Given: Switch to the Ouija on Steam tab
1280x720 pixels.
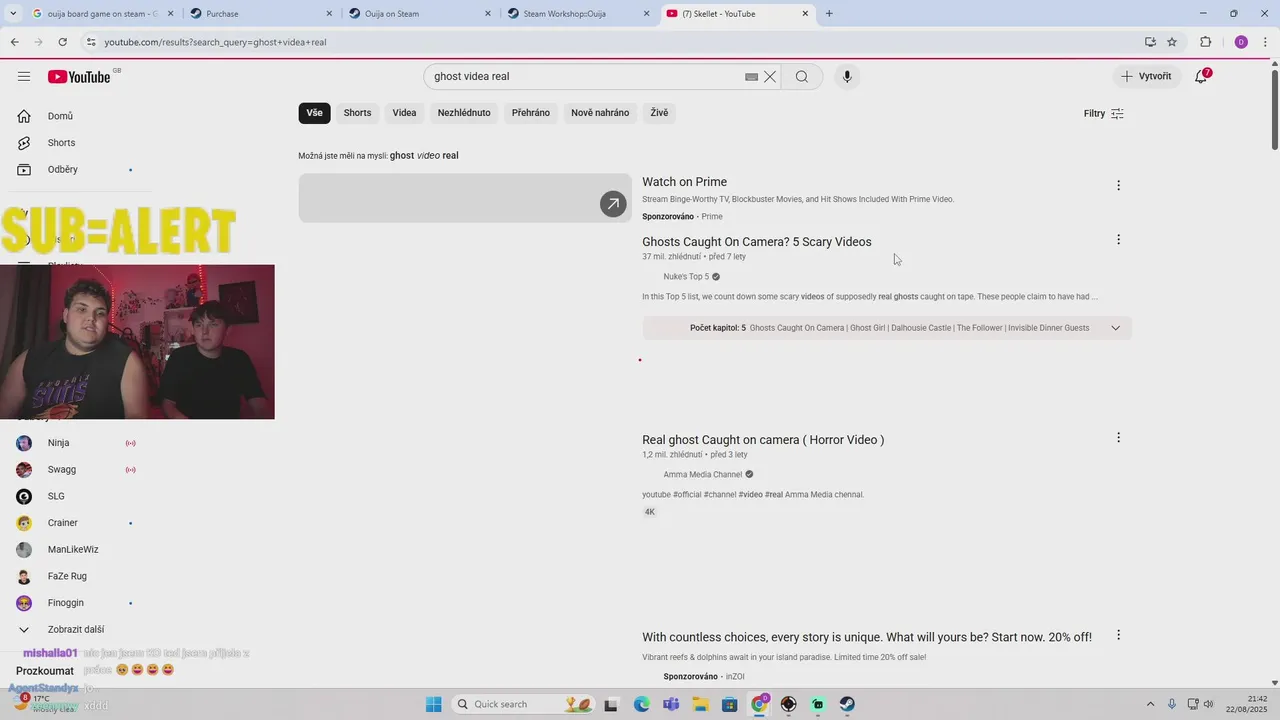Looking at the screenshot, I should tap(418, 14).
